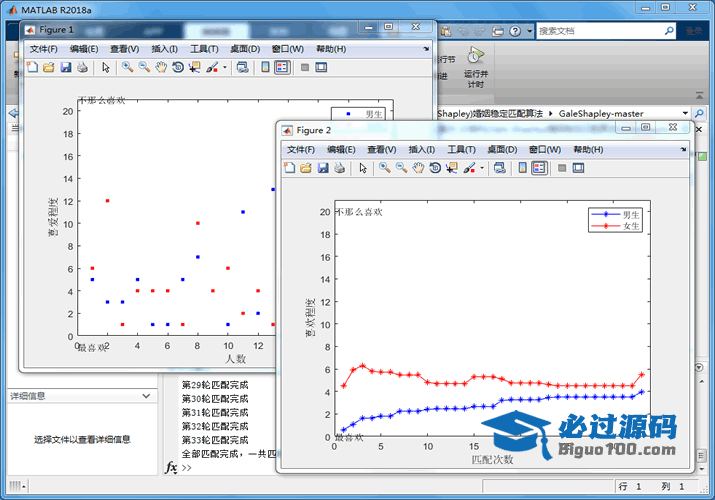Click the Data Cursor tool in Figure 2
Image resolution: width=715 pixels, height=500 pixels.
tap(452, 168)
